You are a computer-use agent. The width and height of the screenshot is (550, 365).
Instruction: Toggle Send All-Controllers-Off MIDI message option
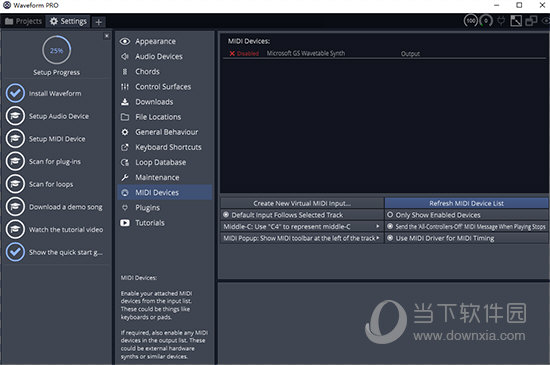tap(466, 227)
